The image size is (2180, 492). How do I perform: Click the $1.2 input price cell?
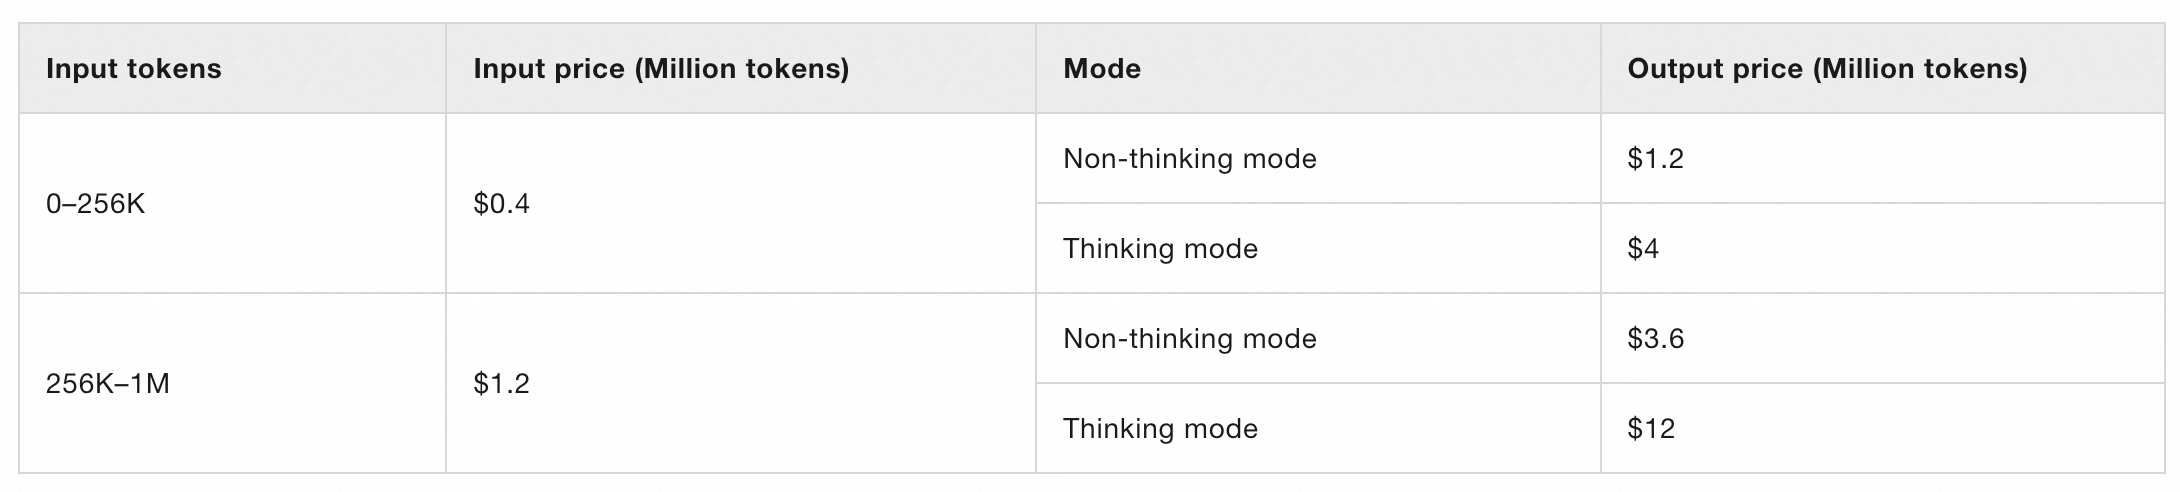point(501,384)
